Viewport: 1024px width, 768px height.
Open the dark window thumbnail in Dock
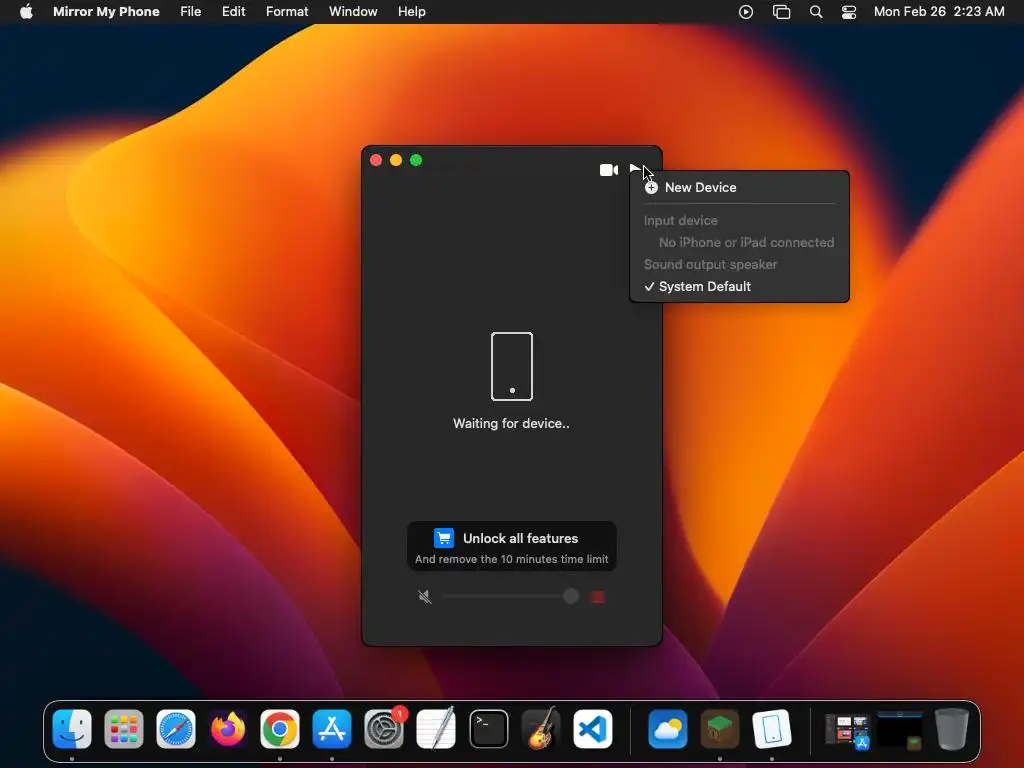pos(899,729)
